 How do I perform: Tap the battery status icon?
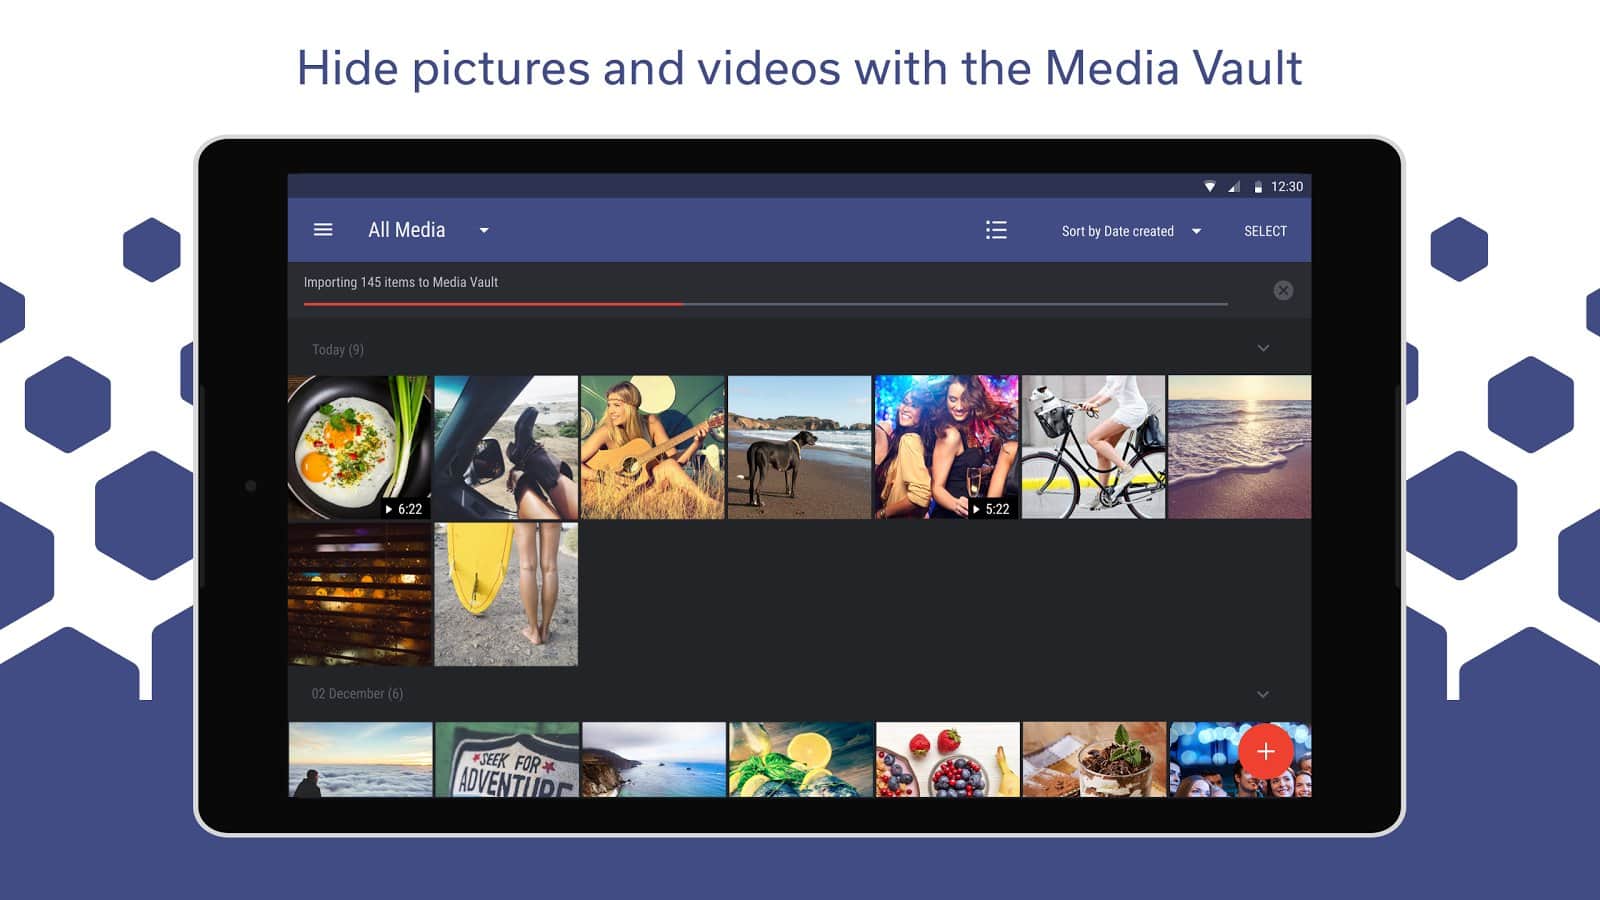pos(1257,187)
